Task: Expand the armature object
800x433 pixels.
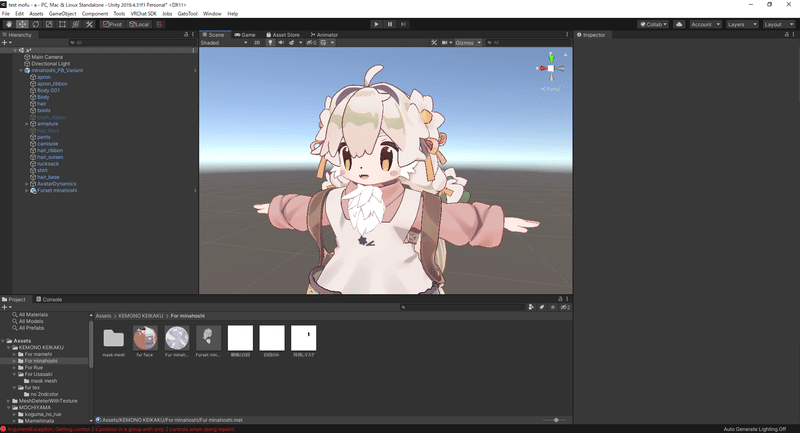Action: [x=27, y=124]
